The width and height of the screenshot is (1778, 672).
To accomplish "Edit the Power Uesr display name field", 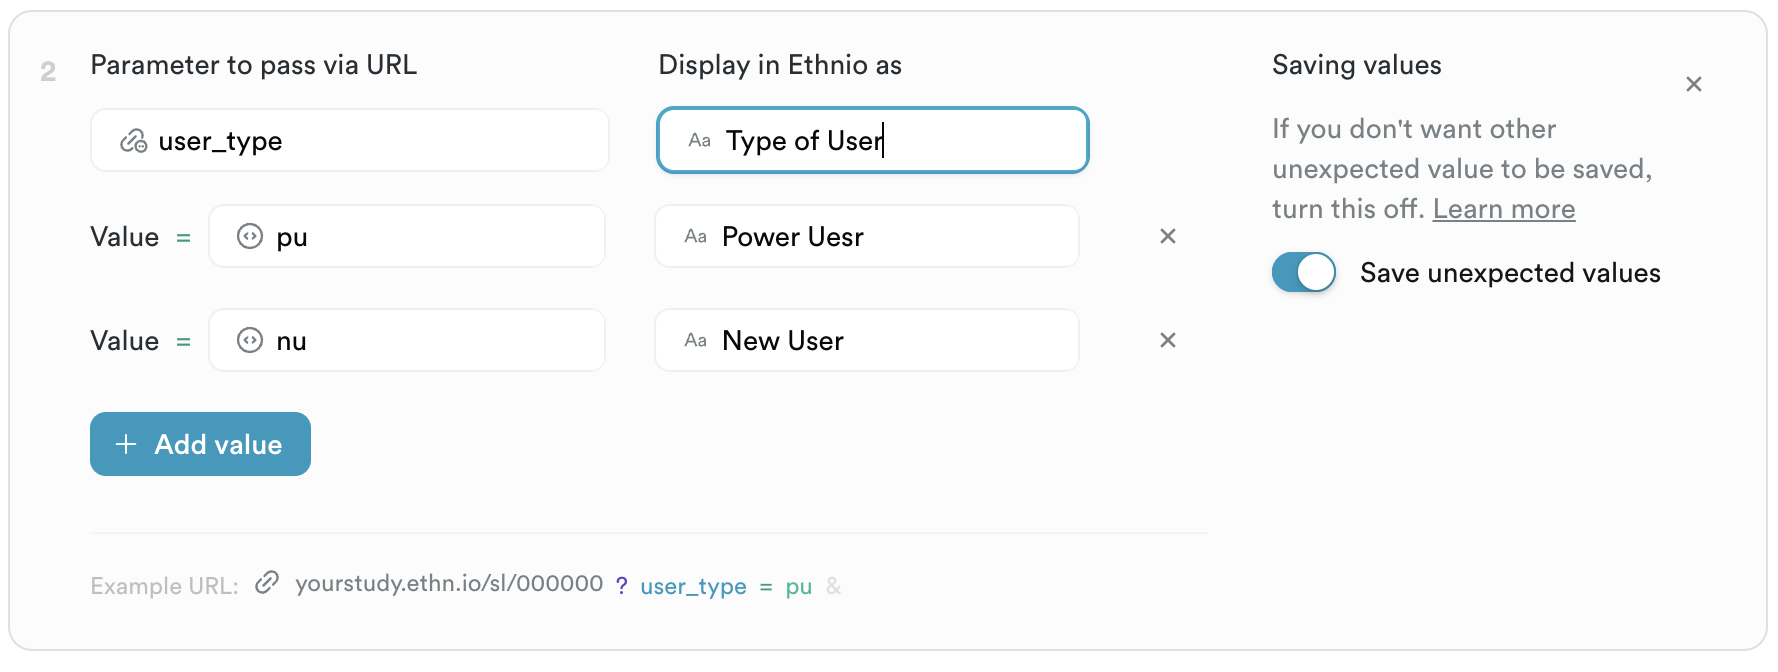I will (900, 237).
